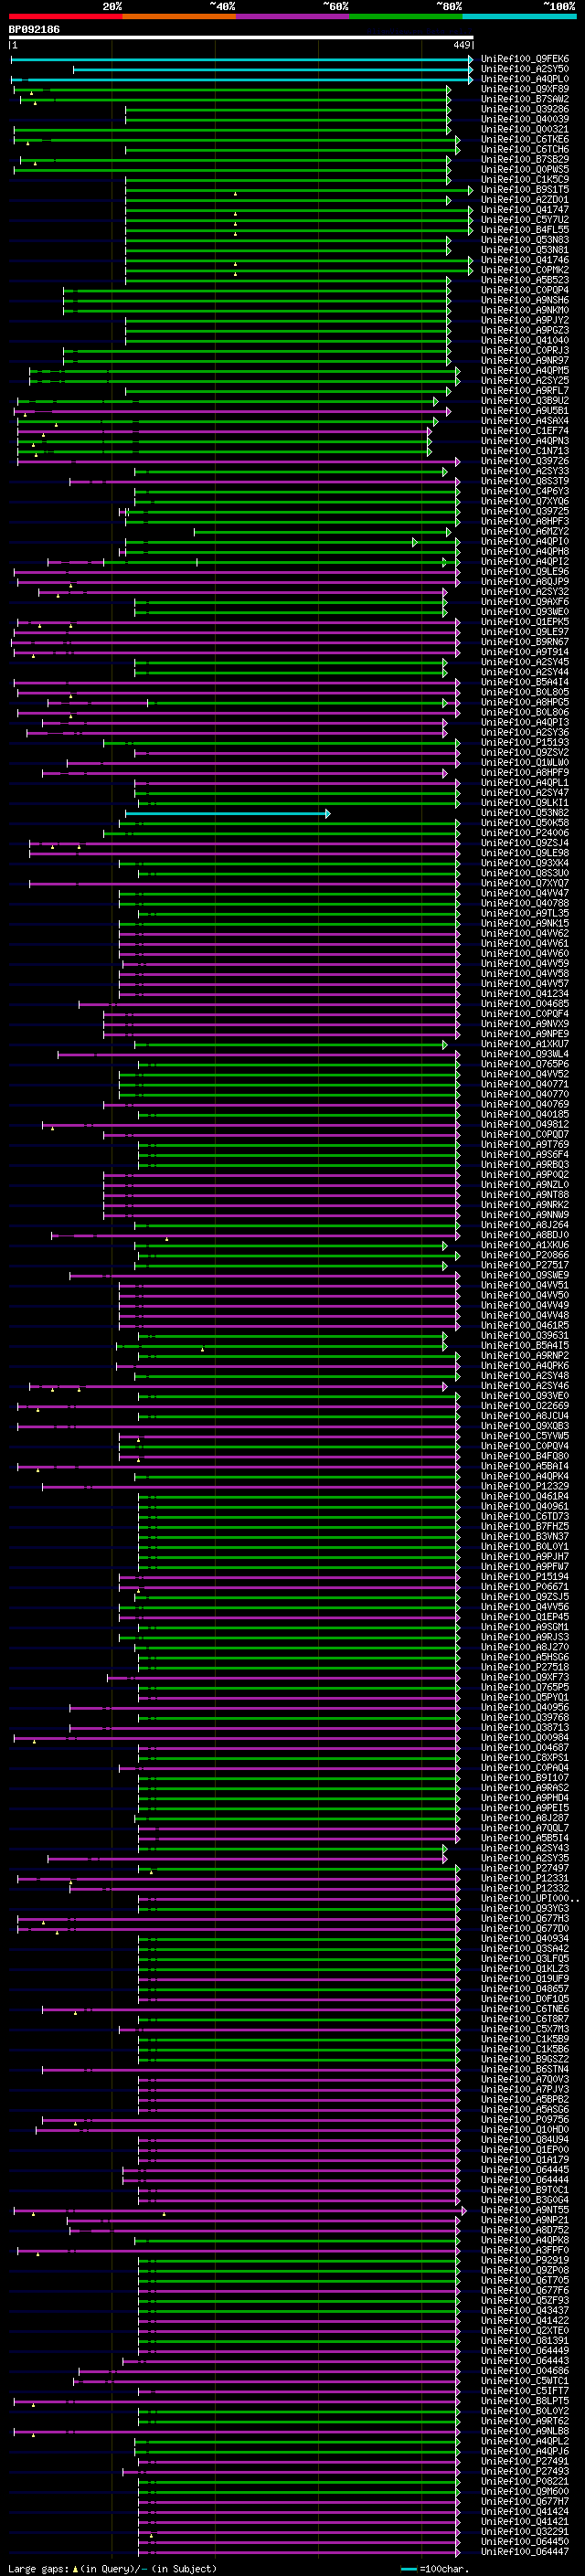
Task: Click the cyan ~100% identity legend segment
Action: click(x=519, y=16)
